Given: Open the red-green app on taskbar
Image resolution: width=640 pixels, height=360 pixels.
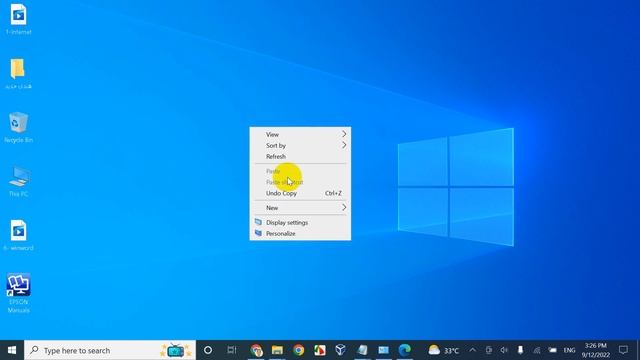Looking at the screenshot, I should click(320, 350).
